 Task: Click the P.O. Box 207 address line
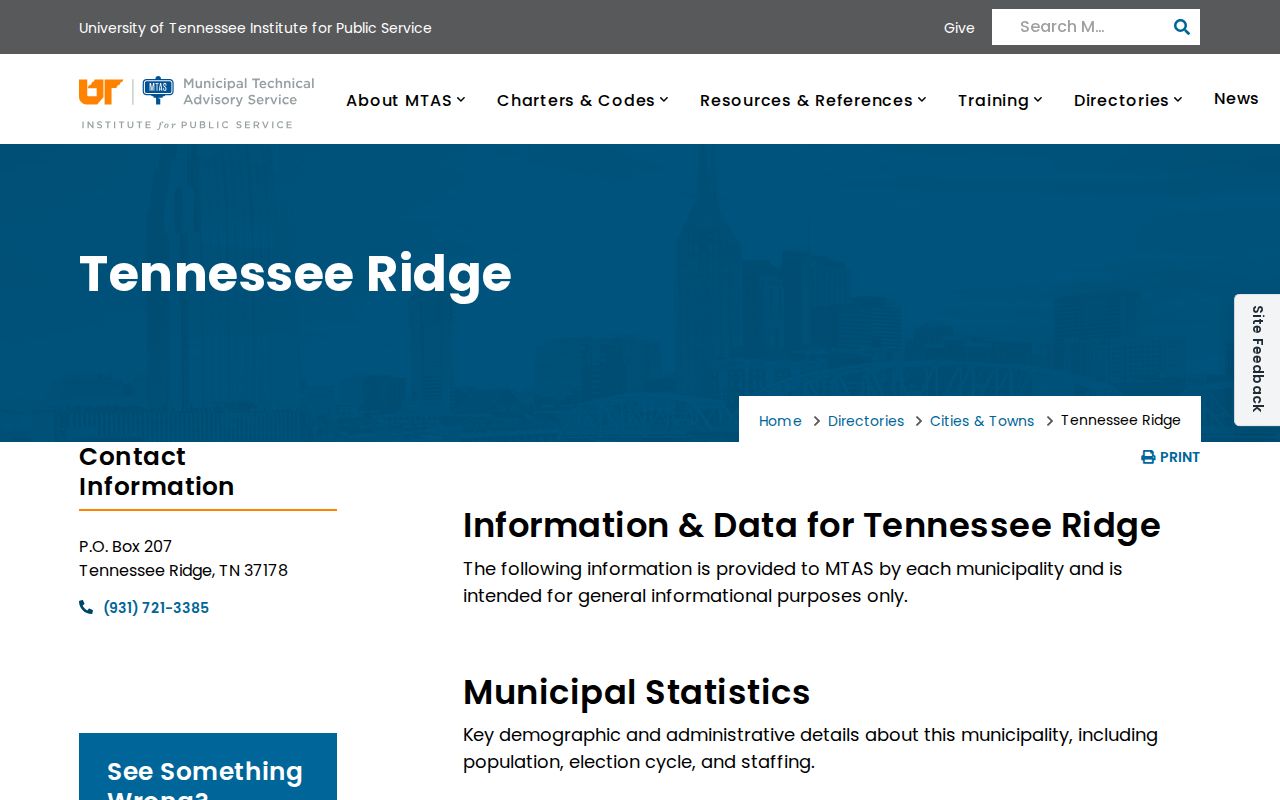click(x=125, y=546)
